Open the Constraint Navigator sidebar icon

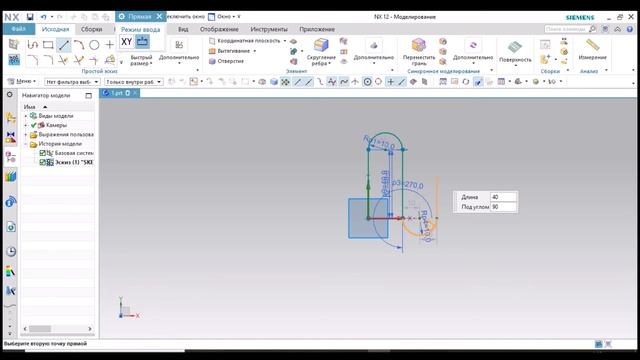(x=11, y=136)
